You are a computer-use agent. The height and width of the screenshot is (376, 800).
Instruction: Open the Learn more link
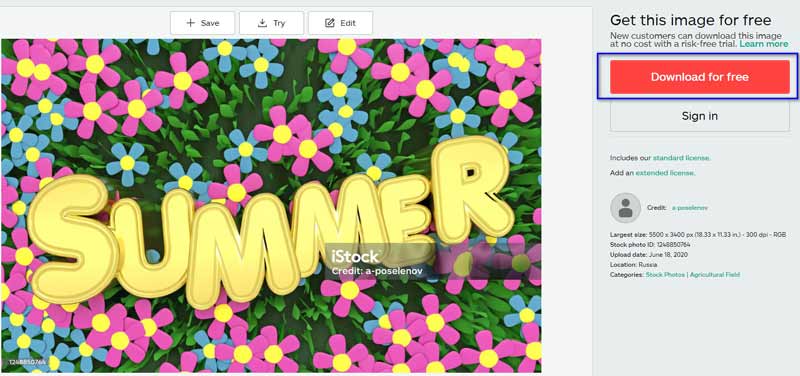click(x=764, y=44)
